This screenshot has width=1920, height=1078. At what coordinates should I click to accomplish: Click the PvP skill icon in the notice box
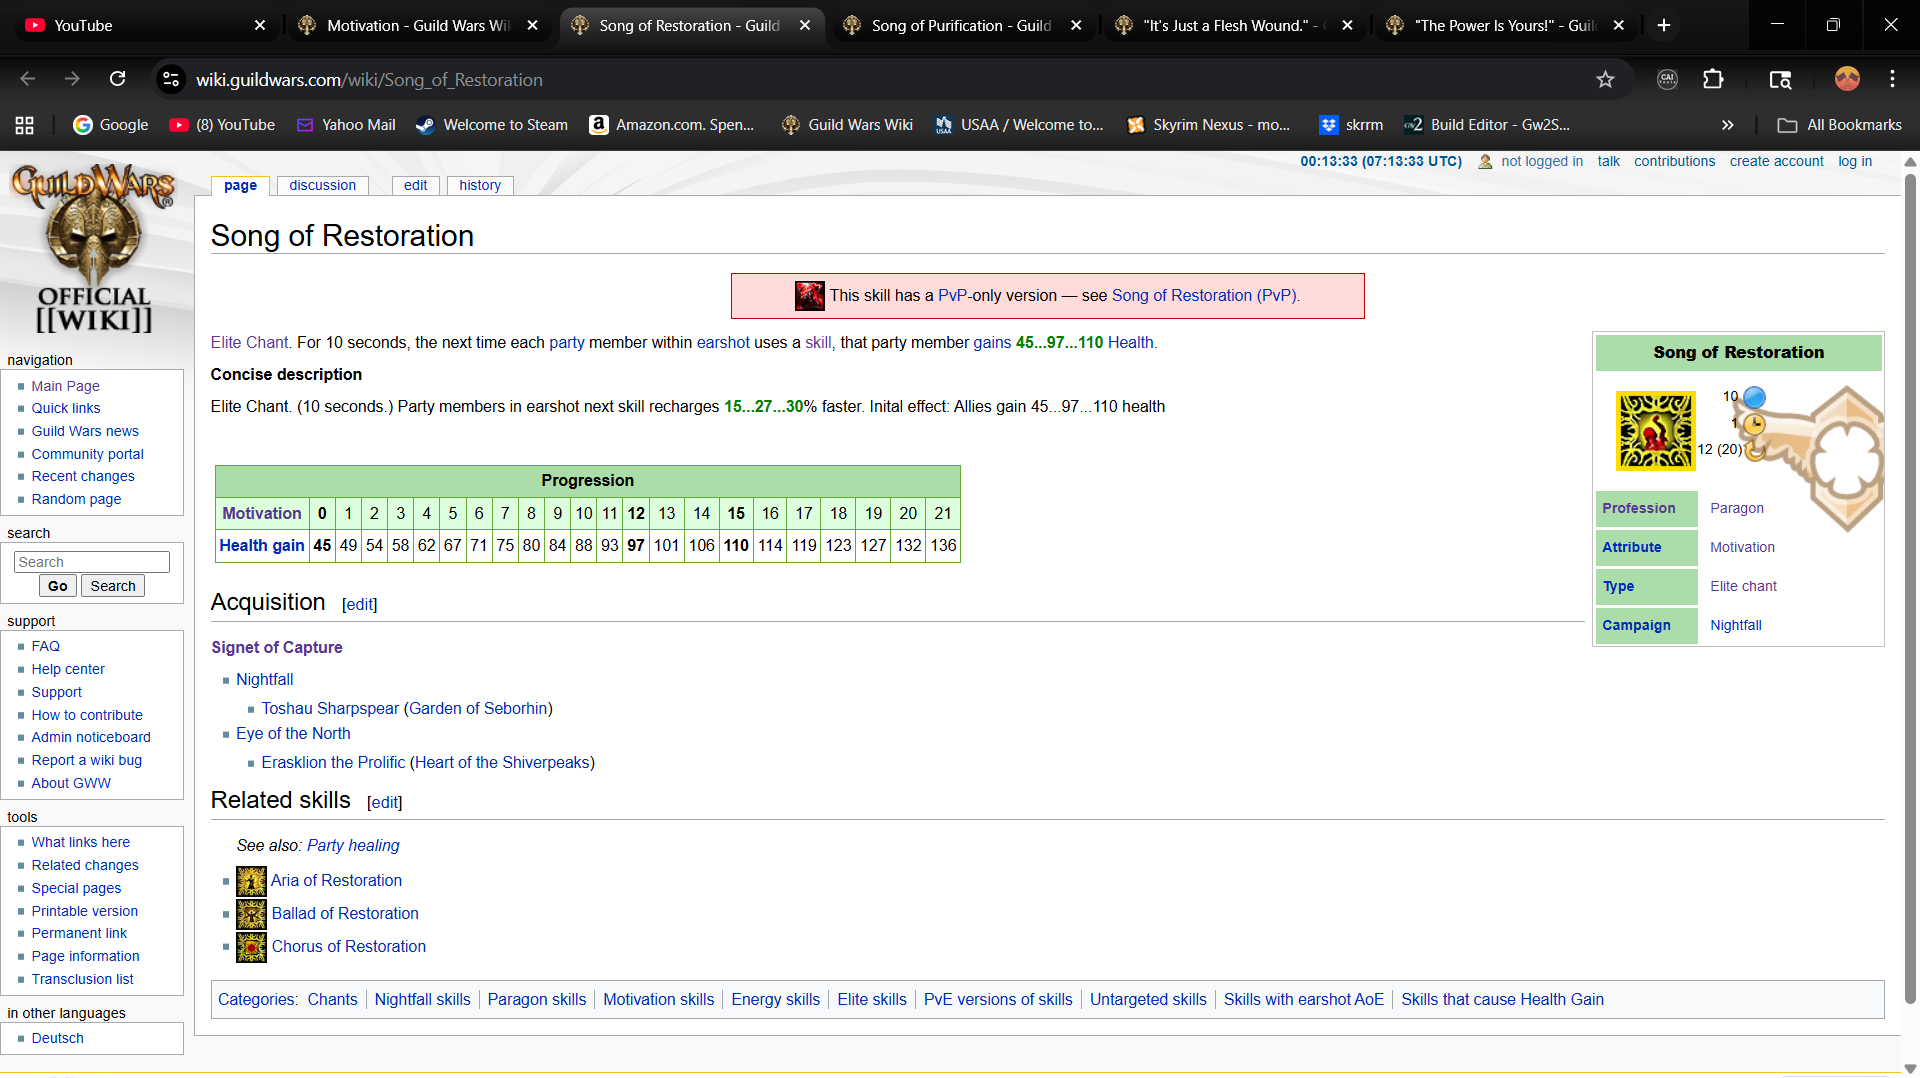pyautogui.click(x=809, y=296)
